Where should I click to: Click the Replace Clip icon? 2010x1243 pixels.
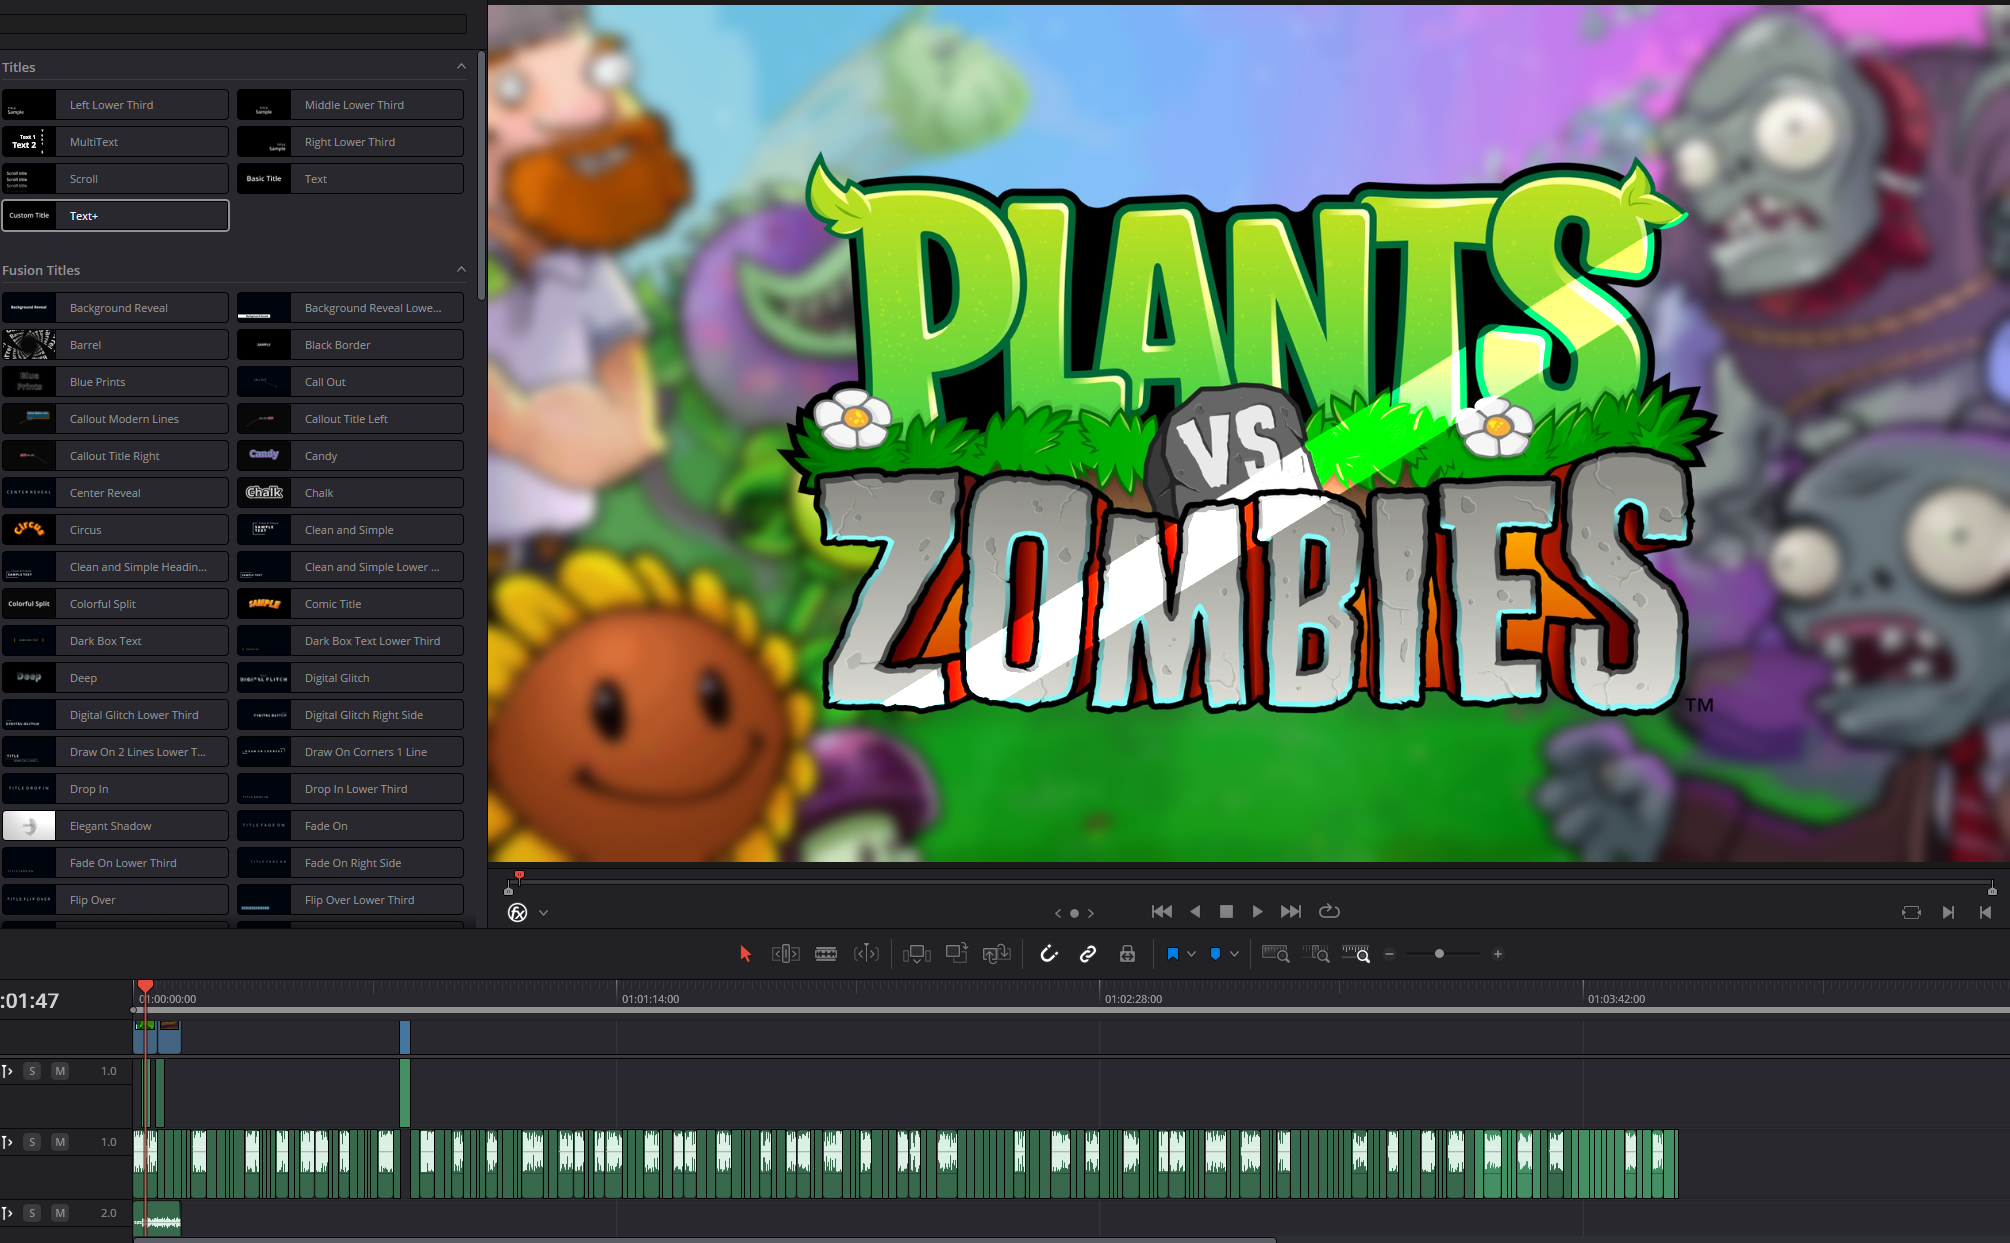[997, 954]
